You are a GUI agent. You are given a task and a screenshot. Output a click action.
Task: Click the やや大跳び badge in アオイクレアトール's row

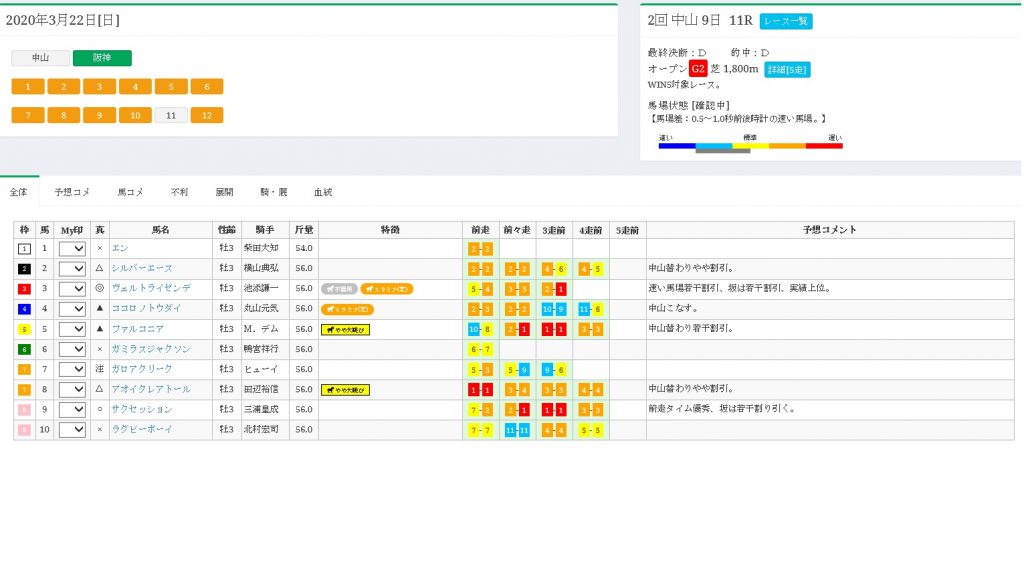[x=345, y=390]
